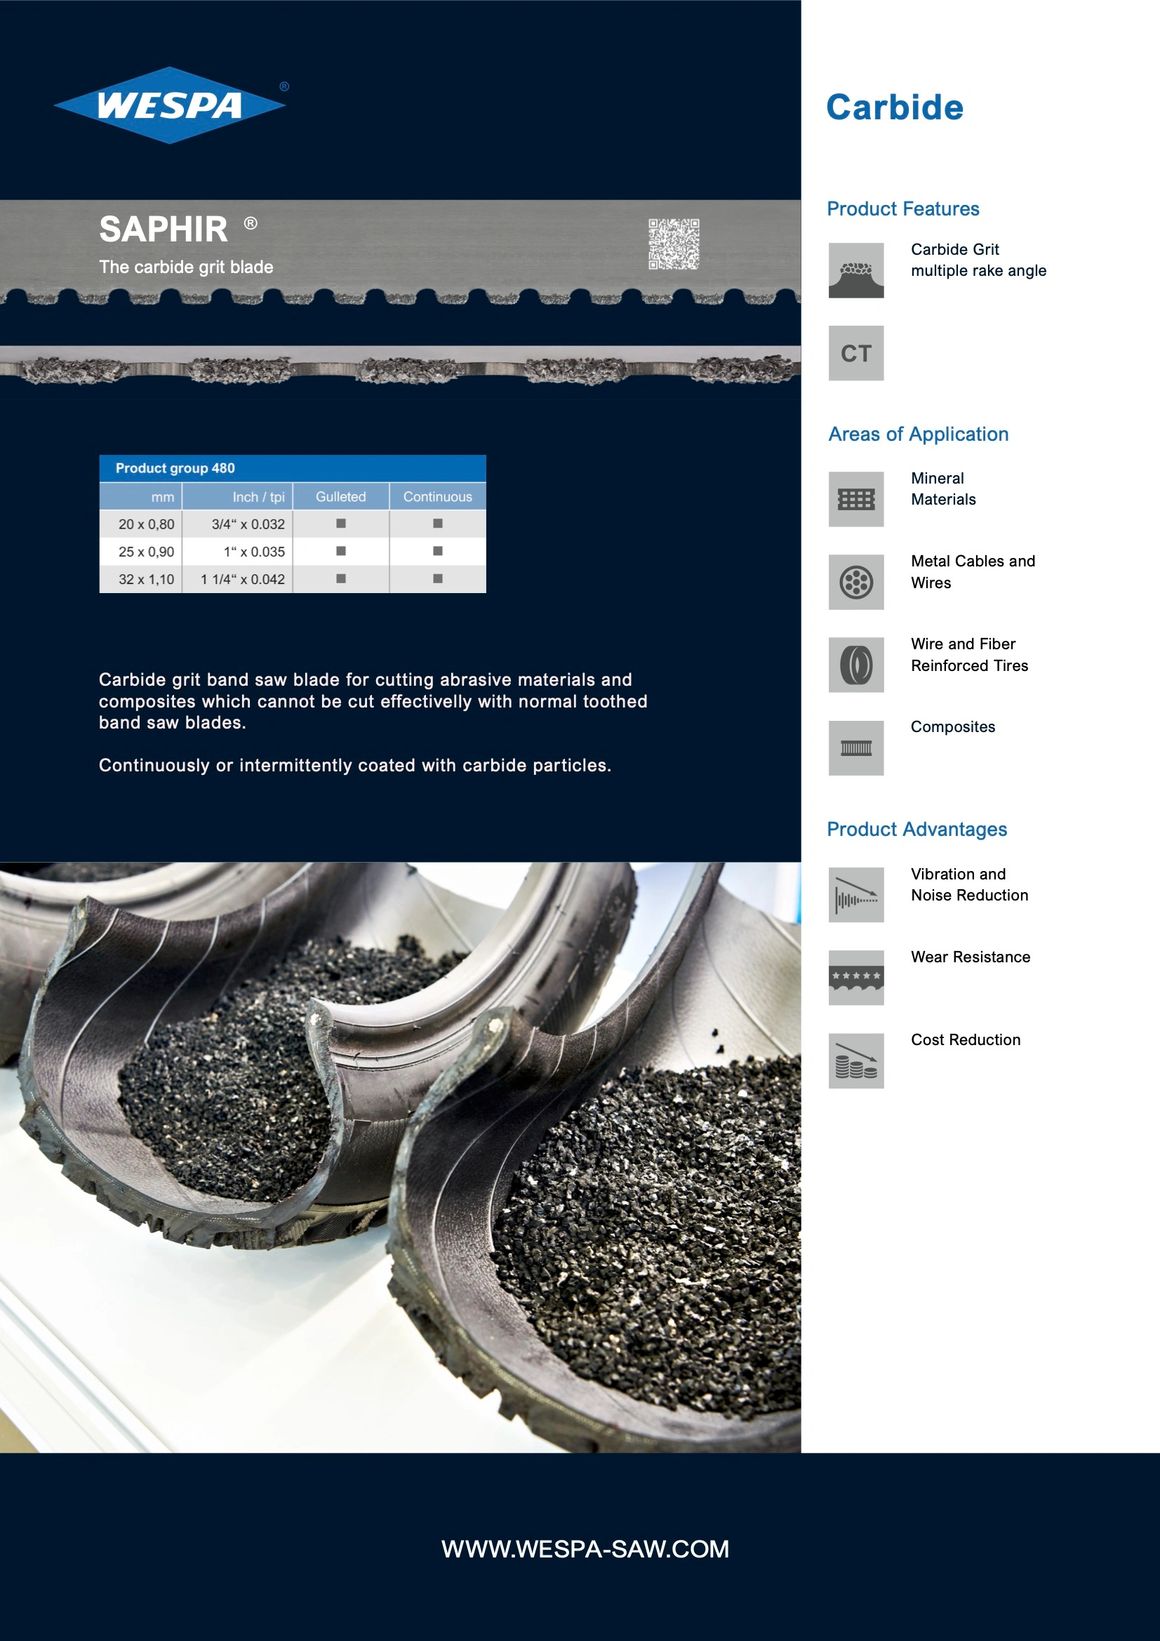Click the Composites label

(x=953, y=727)
